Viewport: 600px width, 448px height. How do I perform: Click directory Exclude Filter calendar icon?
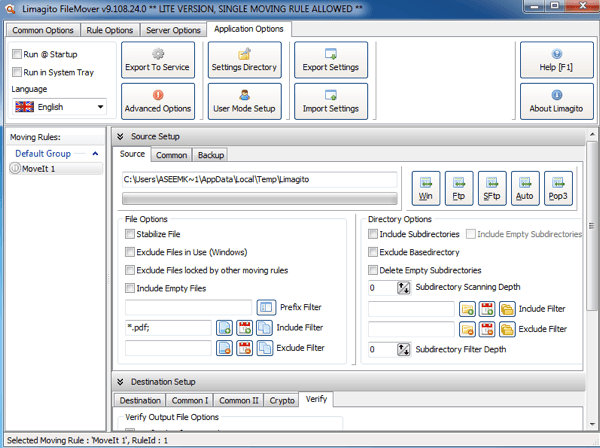click(x=487, y=329)
